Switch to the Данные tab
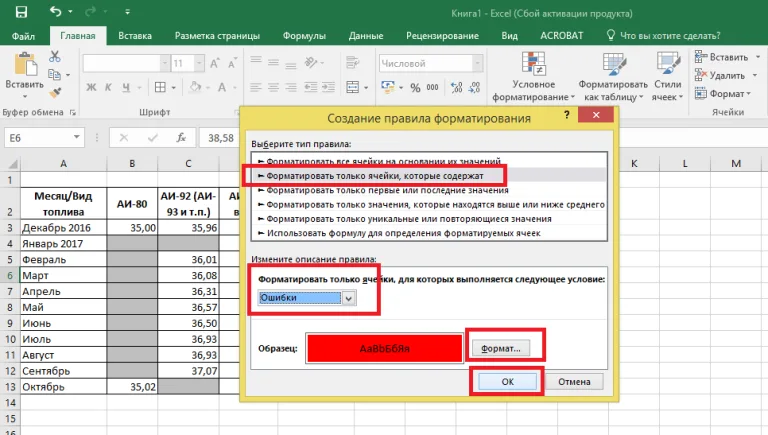The width and height of the screenshot is (768, 435). 366,36
